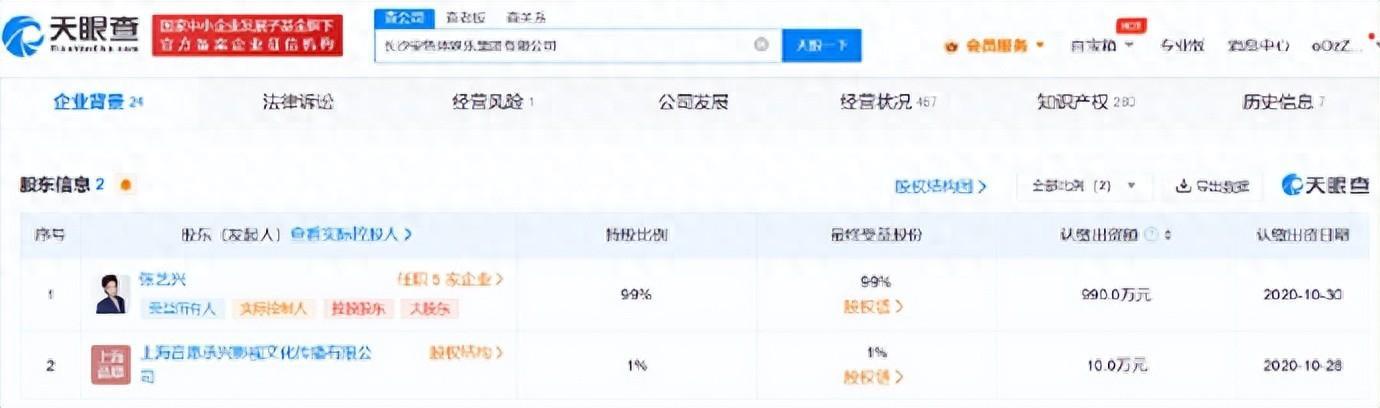This screenshot has width=1380, height=408.
Task: Click the 股权链 link in the 99% row
Action: [873, 307]
